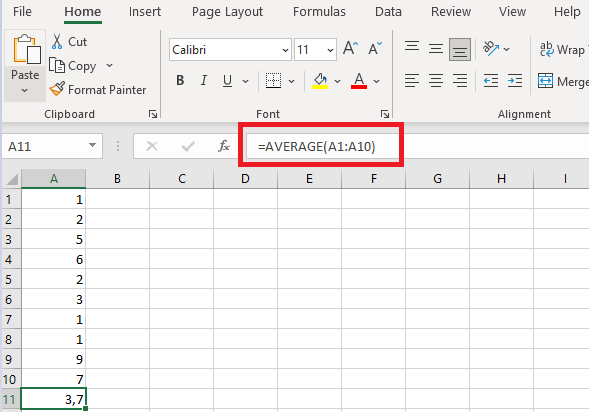
Task: Decrease font size with the smaller A icon
Action: point(375,49)
